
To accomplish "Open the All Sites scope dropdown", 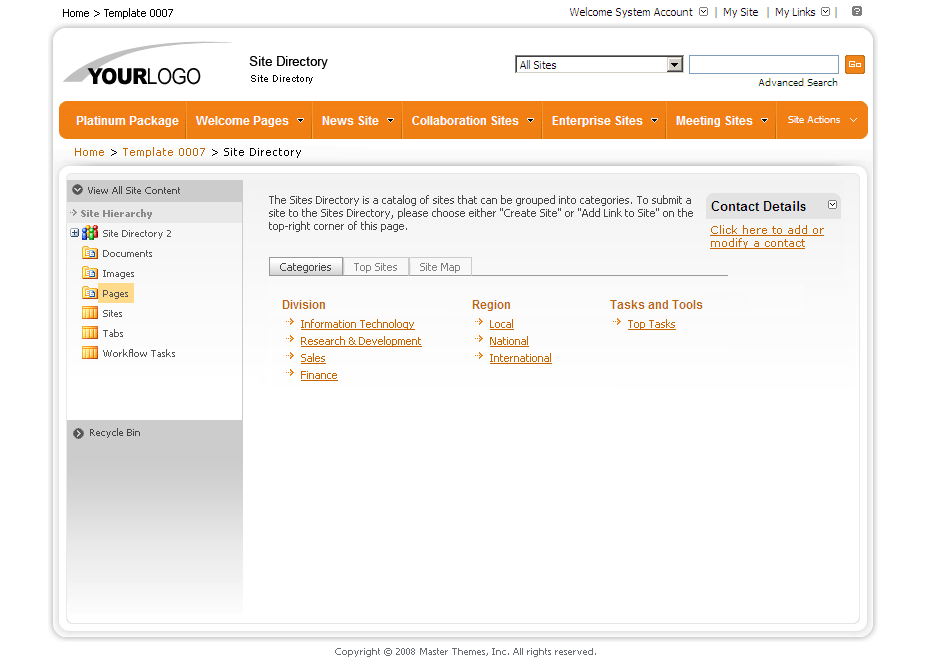I will click(x=674, y=65).
